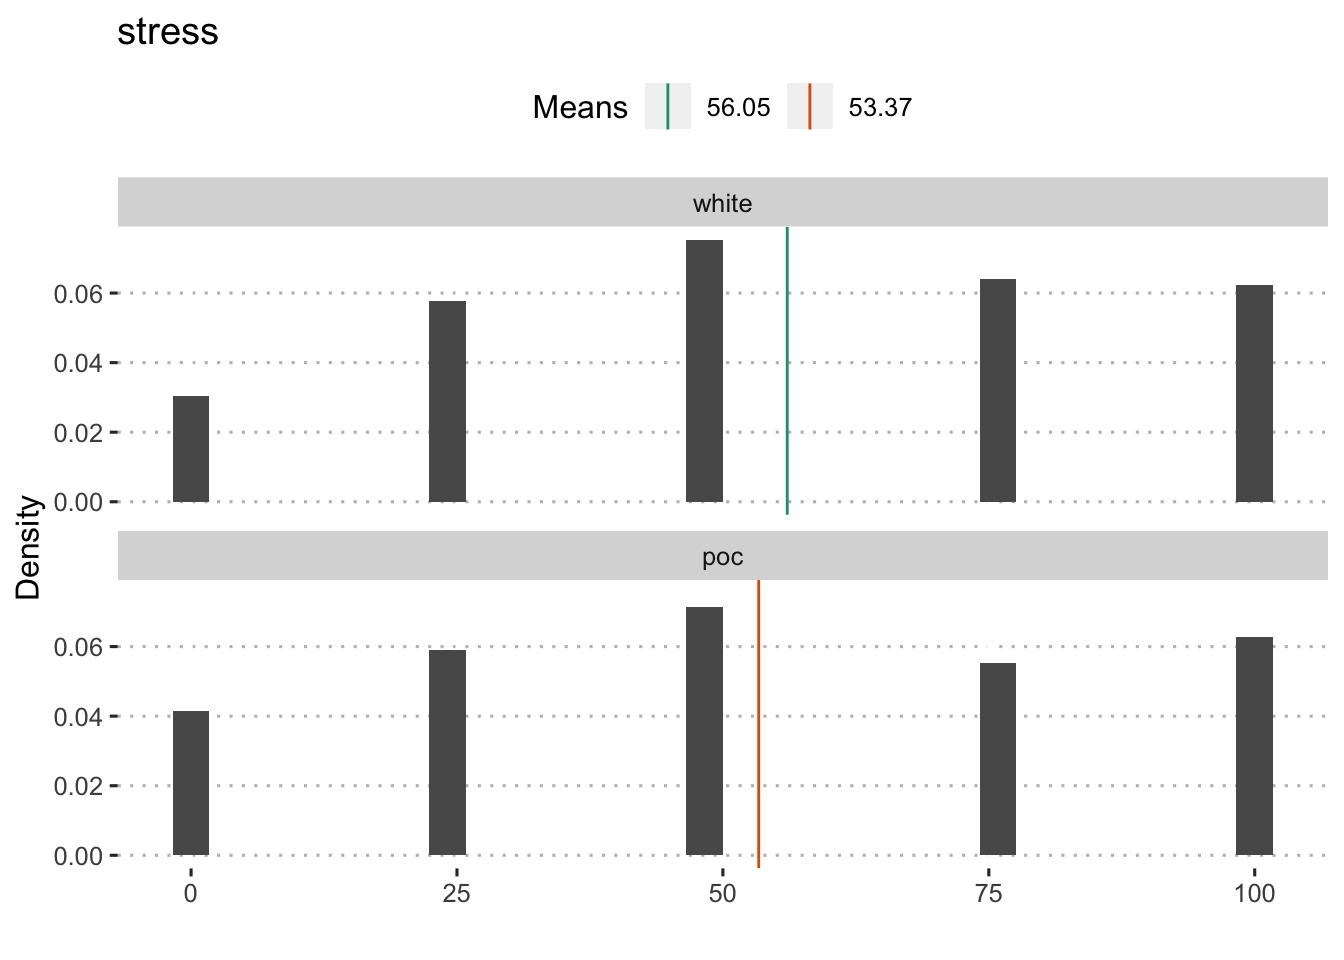The height and width of the screenshot is (960, 1344).
Task: Click the x-axis tick label 75
Action: click(988, 894)
